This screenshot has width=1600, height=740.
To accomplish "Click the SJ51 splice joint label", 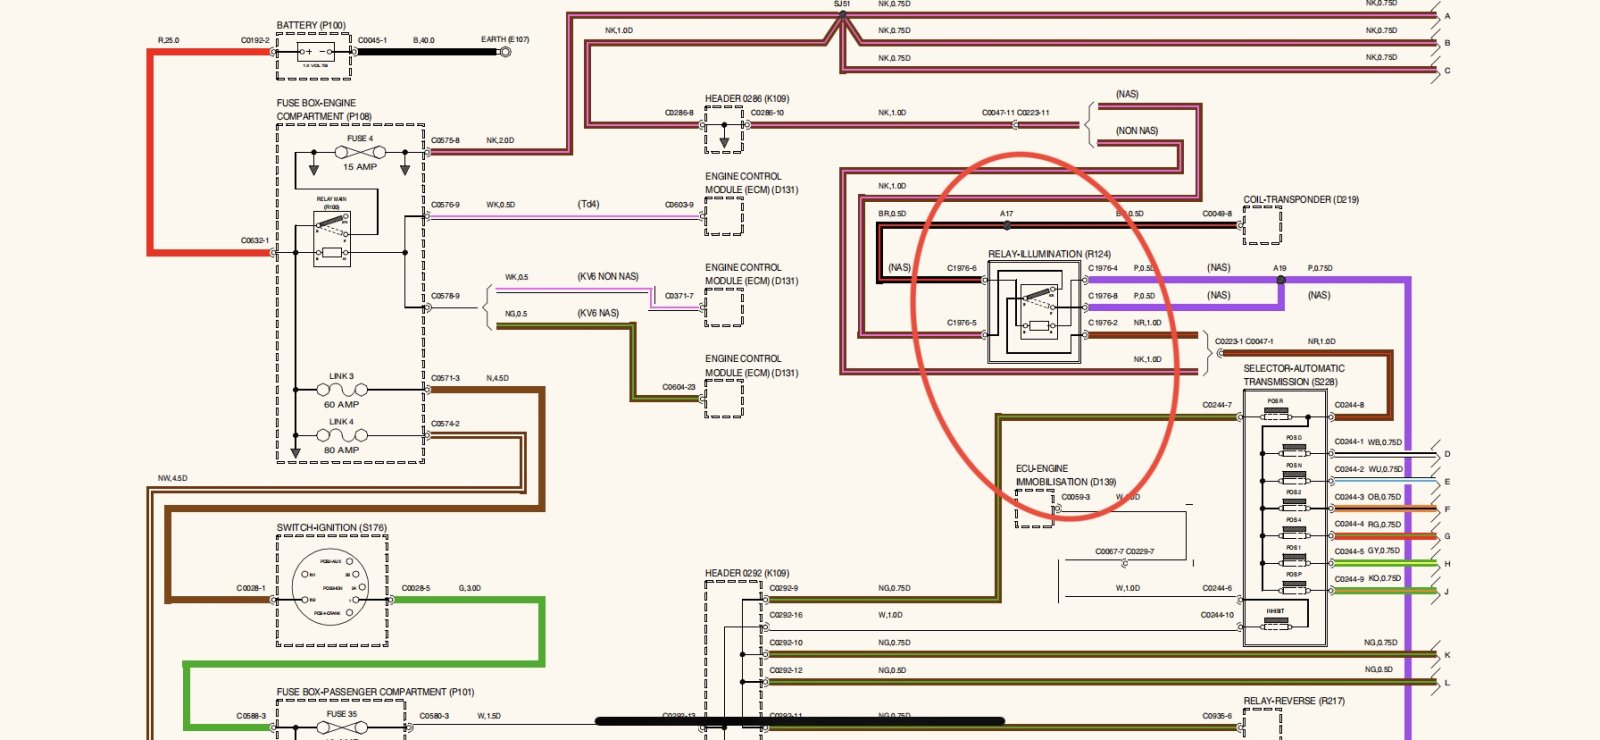I will [x=842, y=4].
